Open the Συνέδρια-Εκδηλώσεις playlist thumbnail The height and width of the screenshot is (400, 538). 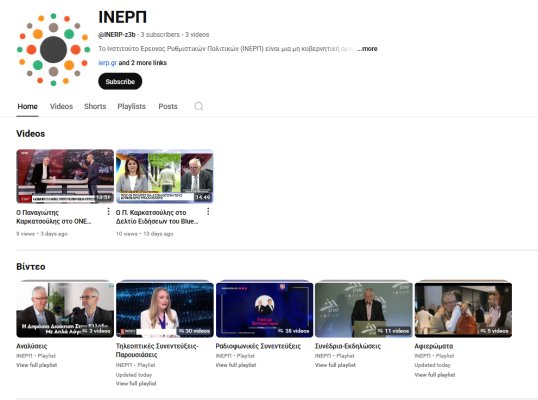coord(364,310)
